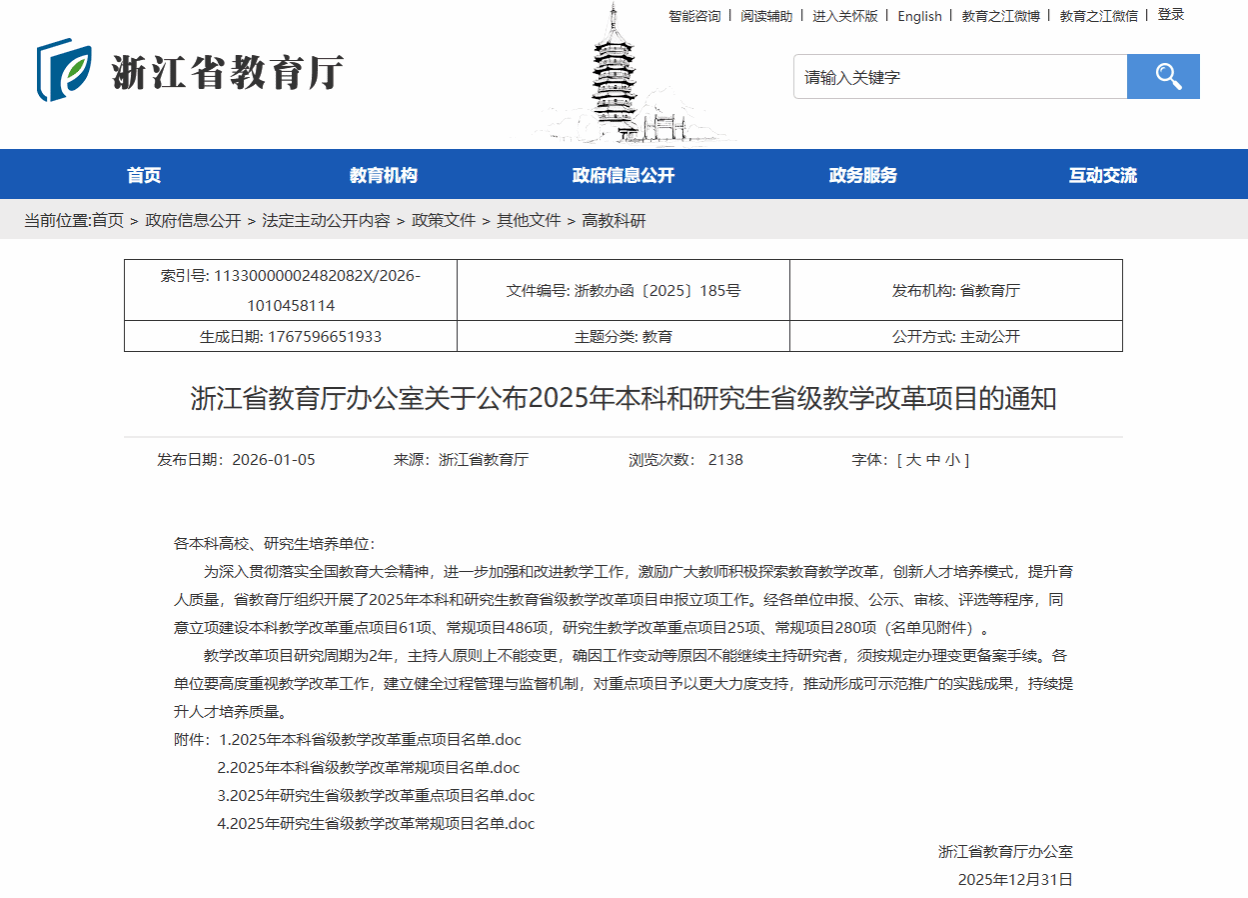Switch to the English version
The height and width of the screenshot is (898, 1248).
click(919, 16)
